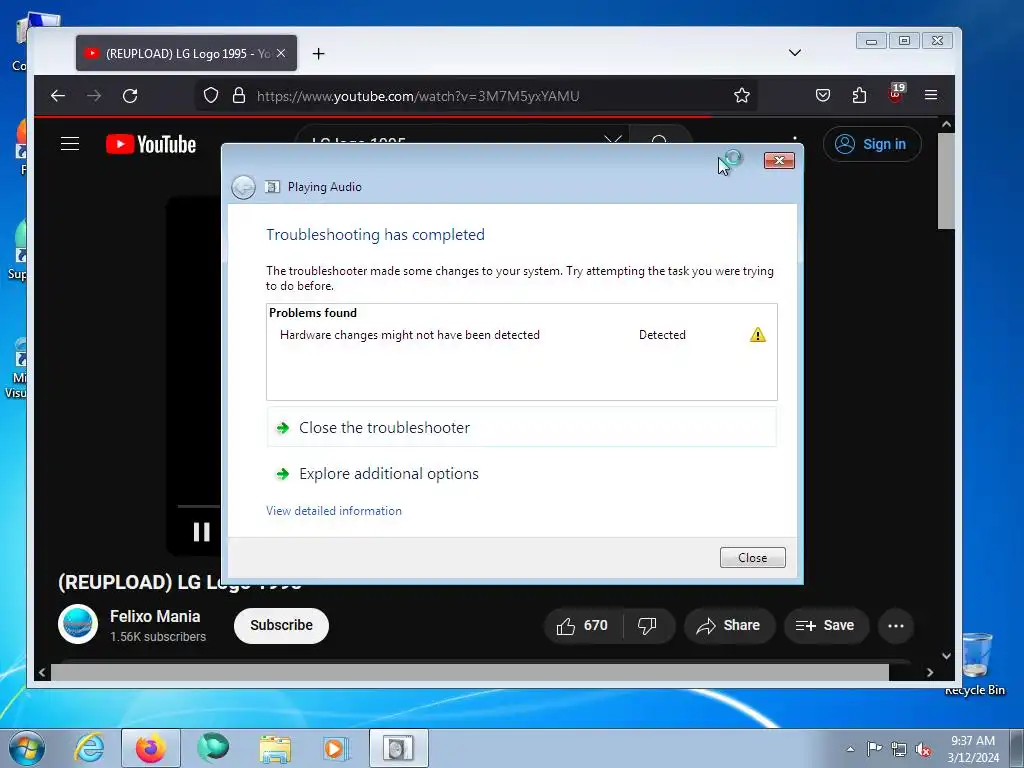This screenshot has width=1024, height=768.
Task: Open the Windows Start menu
Action: [x=27, y=748]
